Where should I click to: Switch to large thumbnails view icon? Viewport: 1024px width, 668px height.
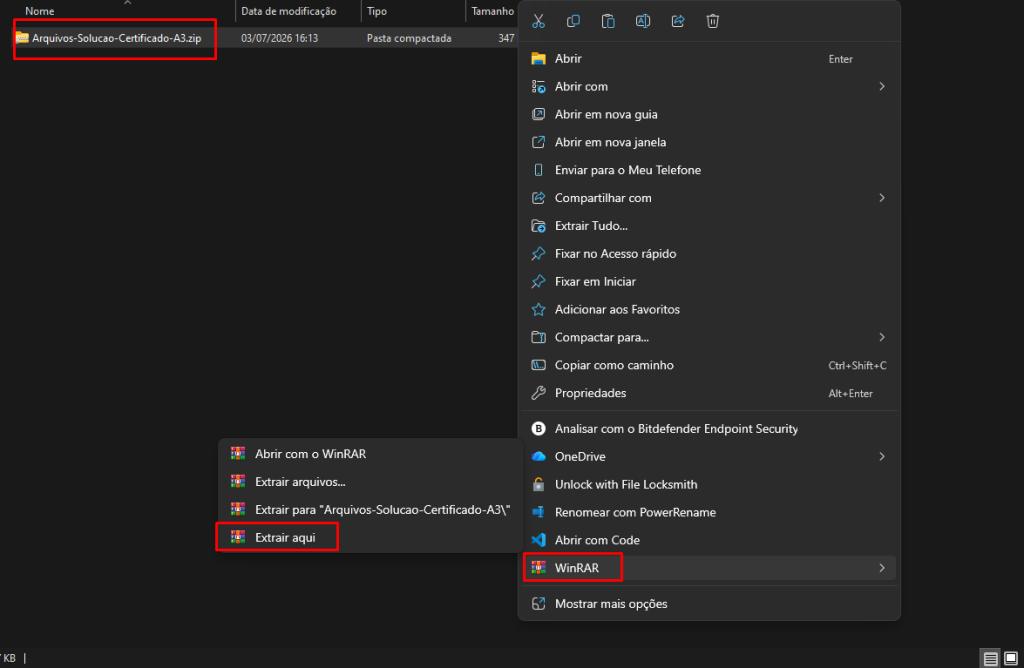(1010, 658)
